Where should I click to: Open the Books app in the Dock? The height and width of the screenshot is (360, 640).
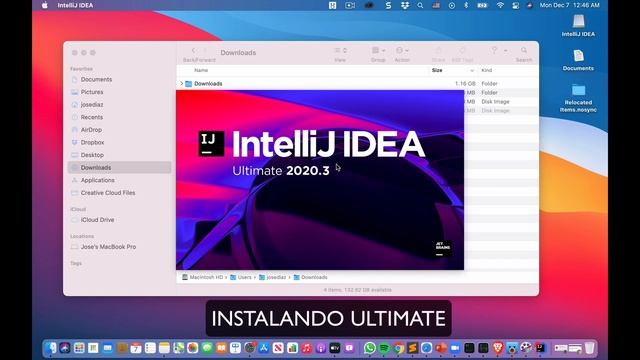point(221,348)
